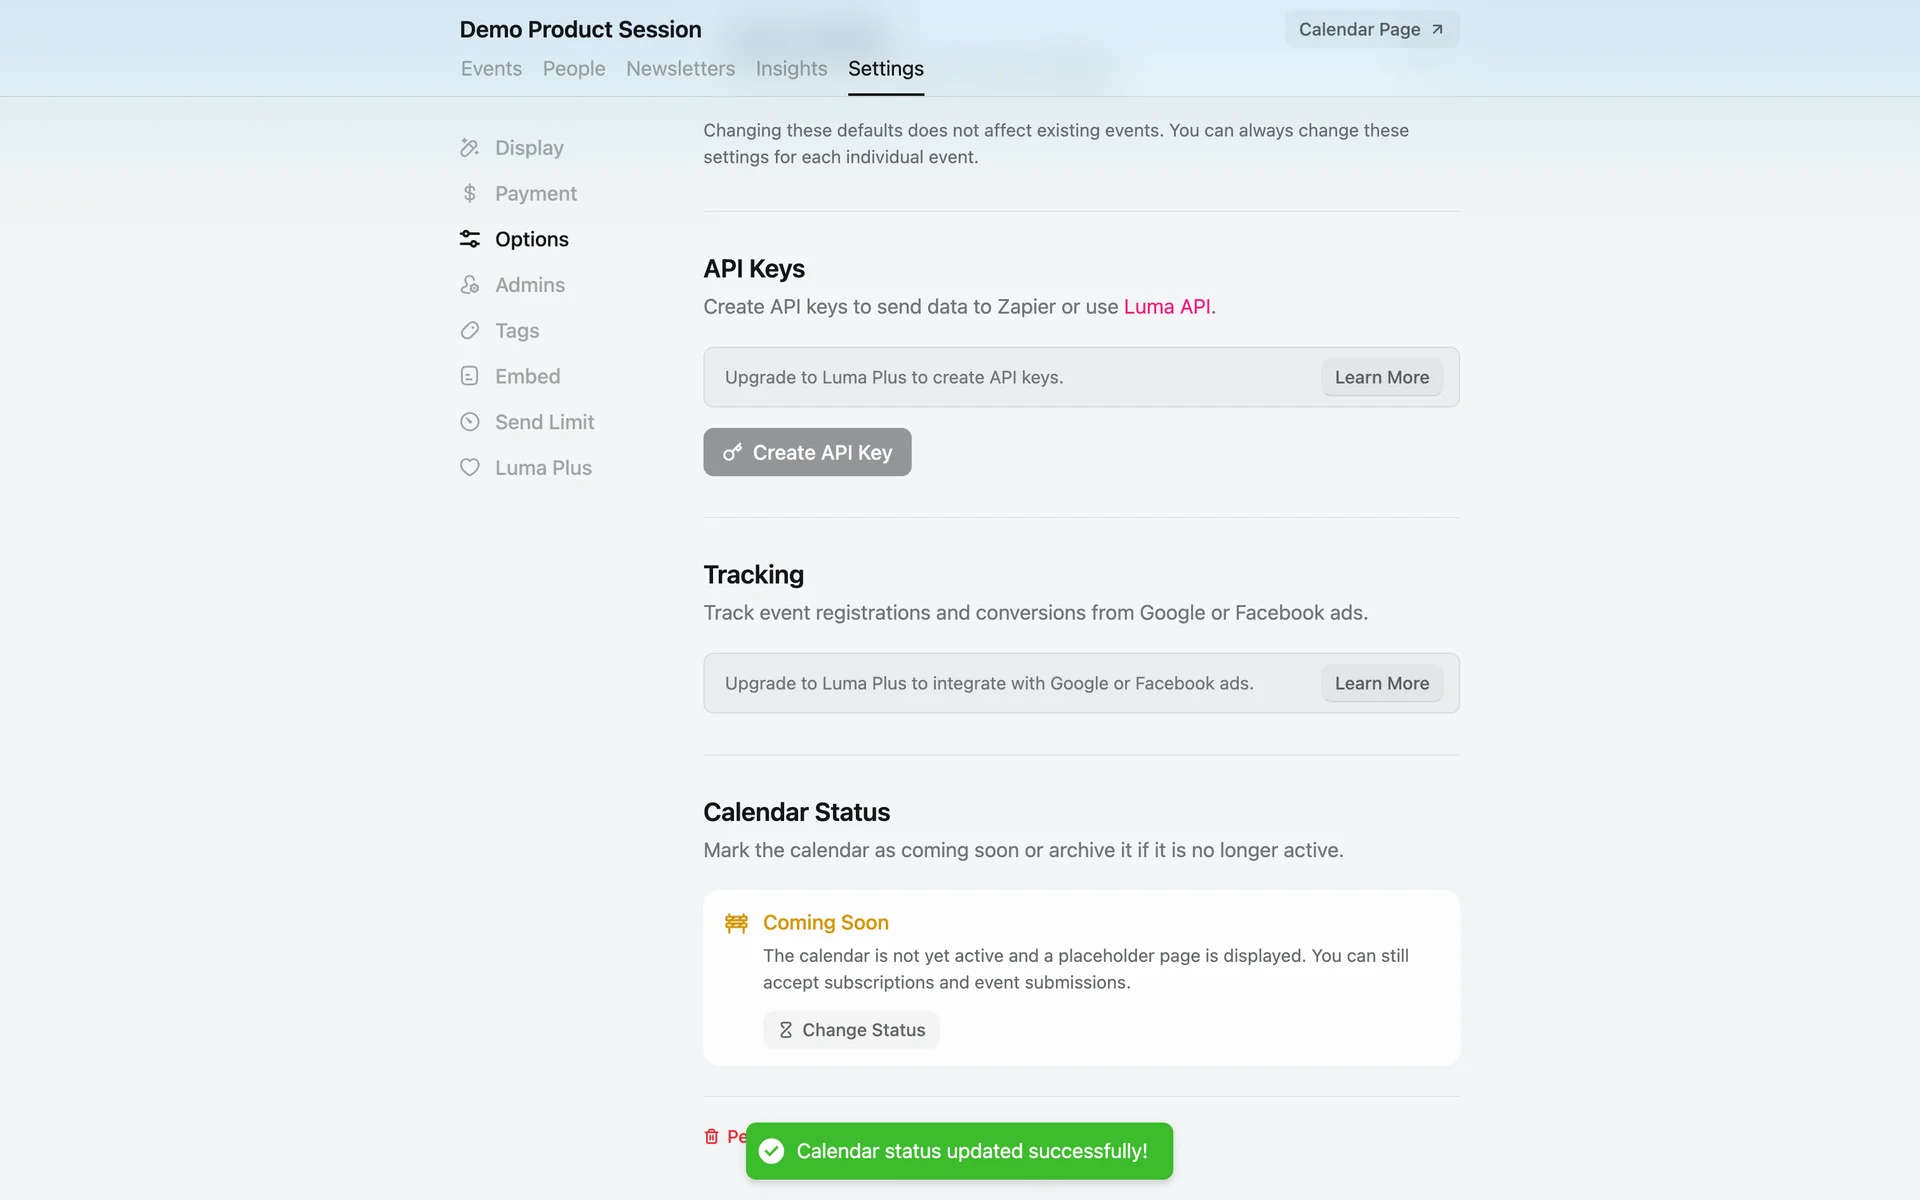
Task: Go to the Newsletters tab
Action: (680, 69)
